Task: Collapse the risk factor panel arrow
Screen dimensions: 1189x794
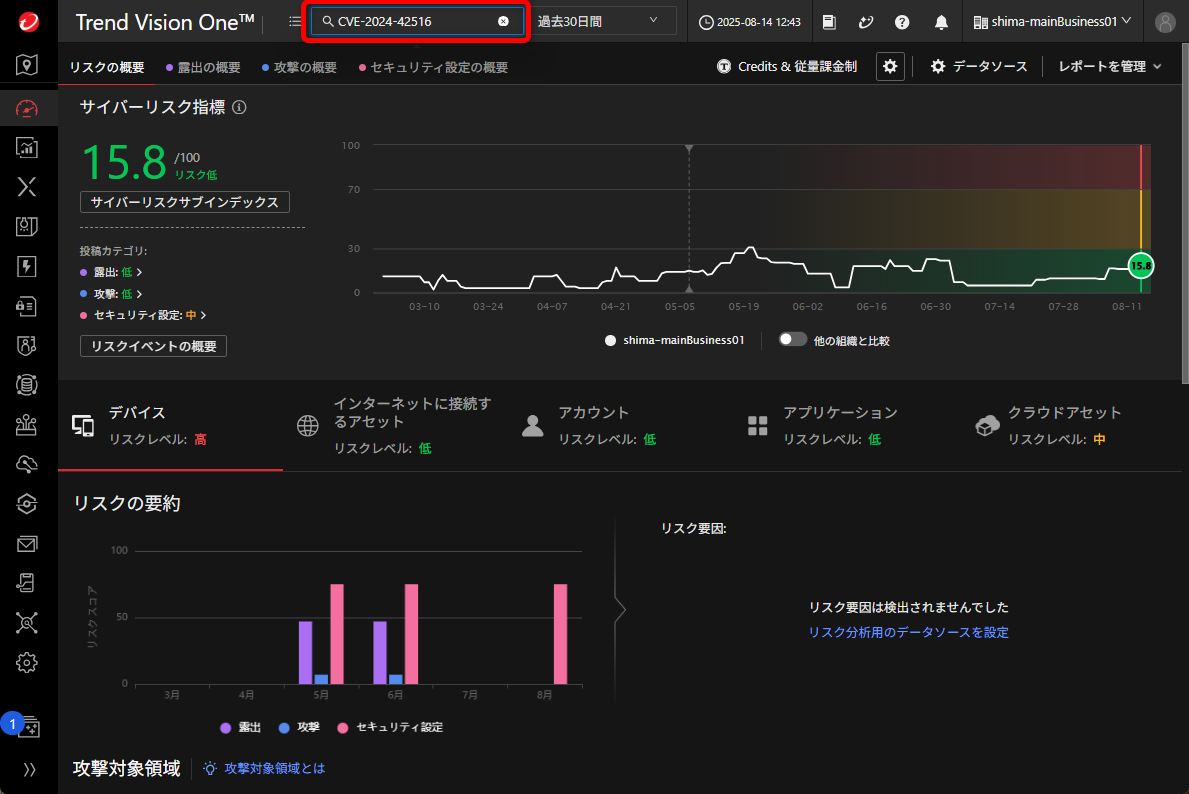Action: coord(620,609)
